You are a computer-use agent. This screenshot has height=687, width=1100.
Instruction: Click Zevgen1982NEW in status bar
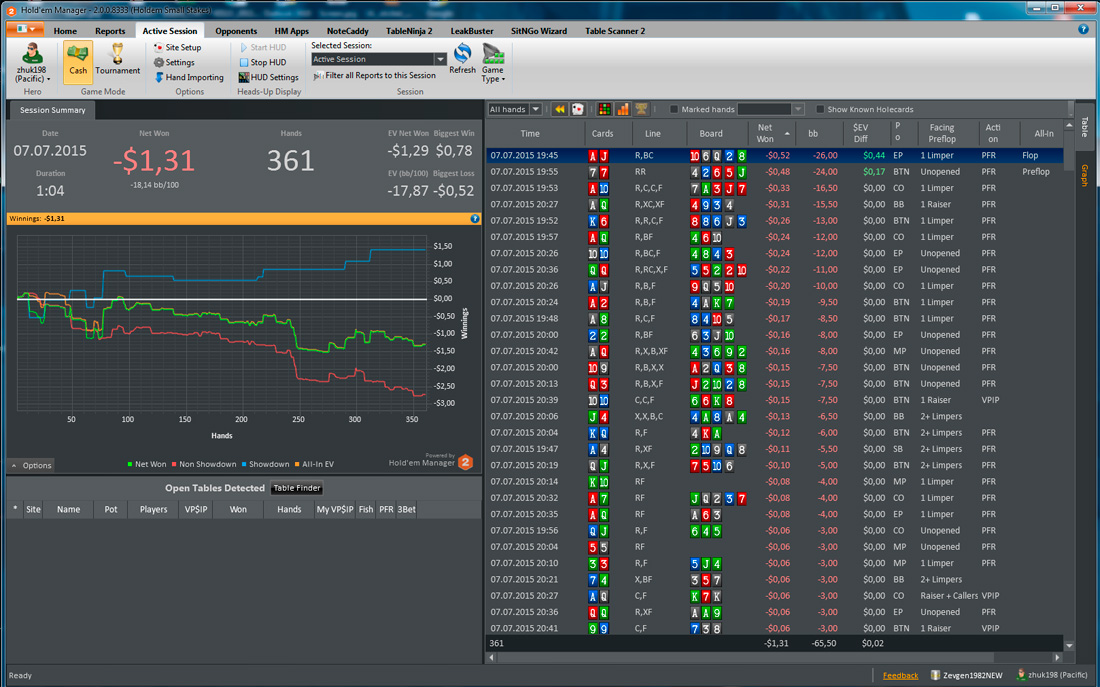pos(966,676)
